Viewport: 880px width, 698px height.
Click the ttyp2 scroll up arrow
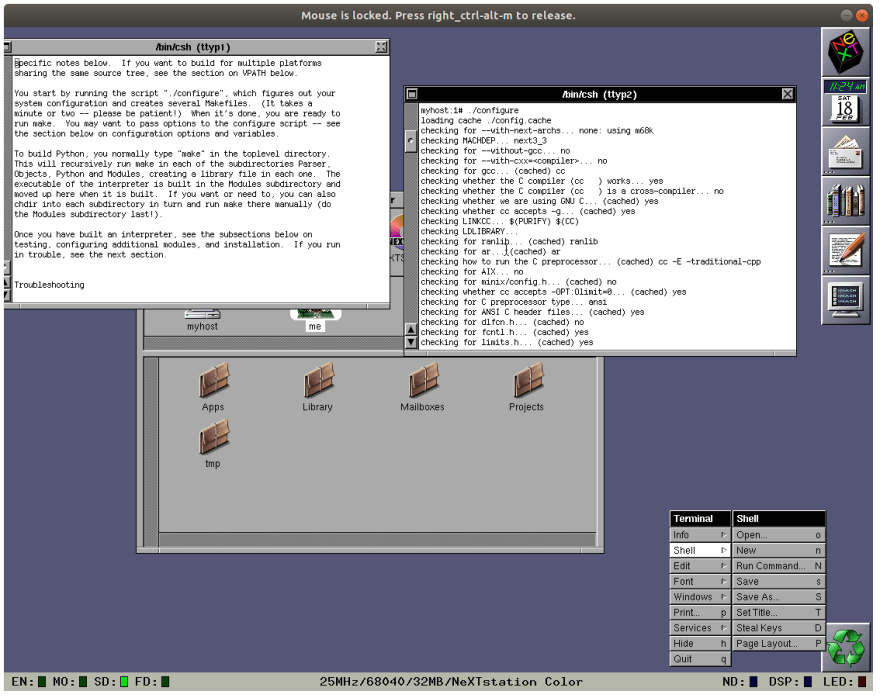(x=411, y=330)
